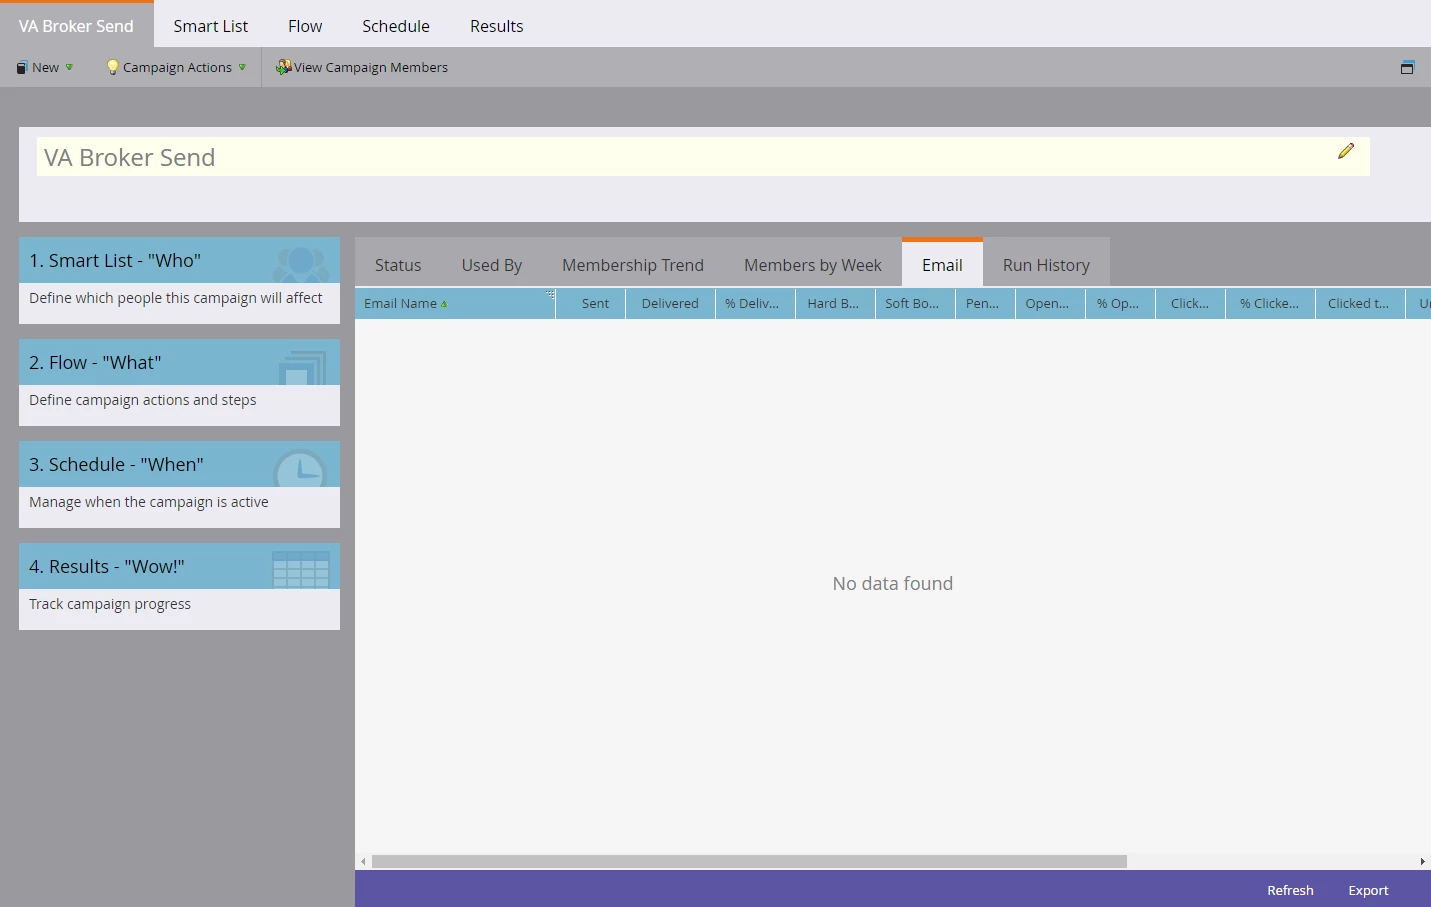Click the Hard B... column header
Screen dimensions: 1431x907
pyautogui.click(x=836, y=303)
